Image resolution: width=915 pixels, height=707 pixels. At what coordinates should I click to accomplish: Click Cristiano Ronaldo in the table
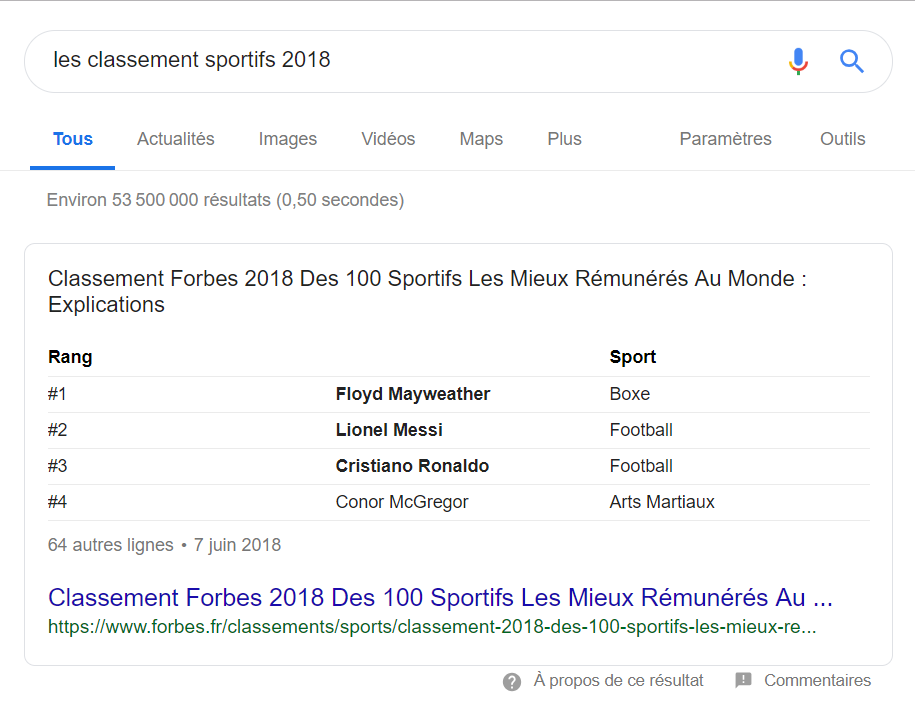coord(412,466)
